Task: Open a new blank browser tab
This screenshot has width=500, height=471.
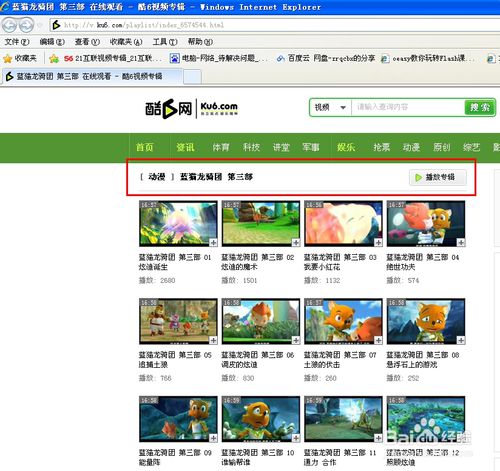Action: pyautogui.click(x=192, y=77)
